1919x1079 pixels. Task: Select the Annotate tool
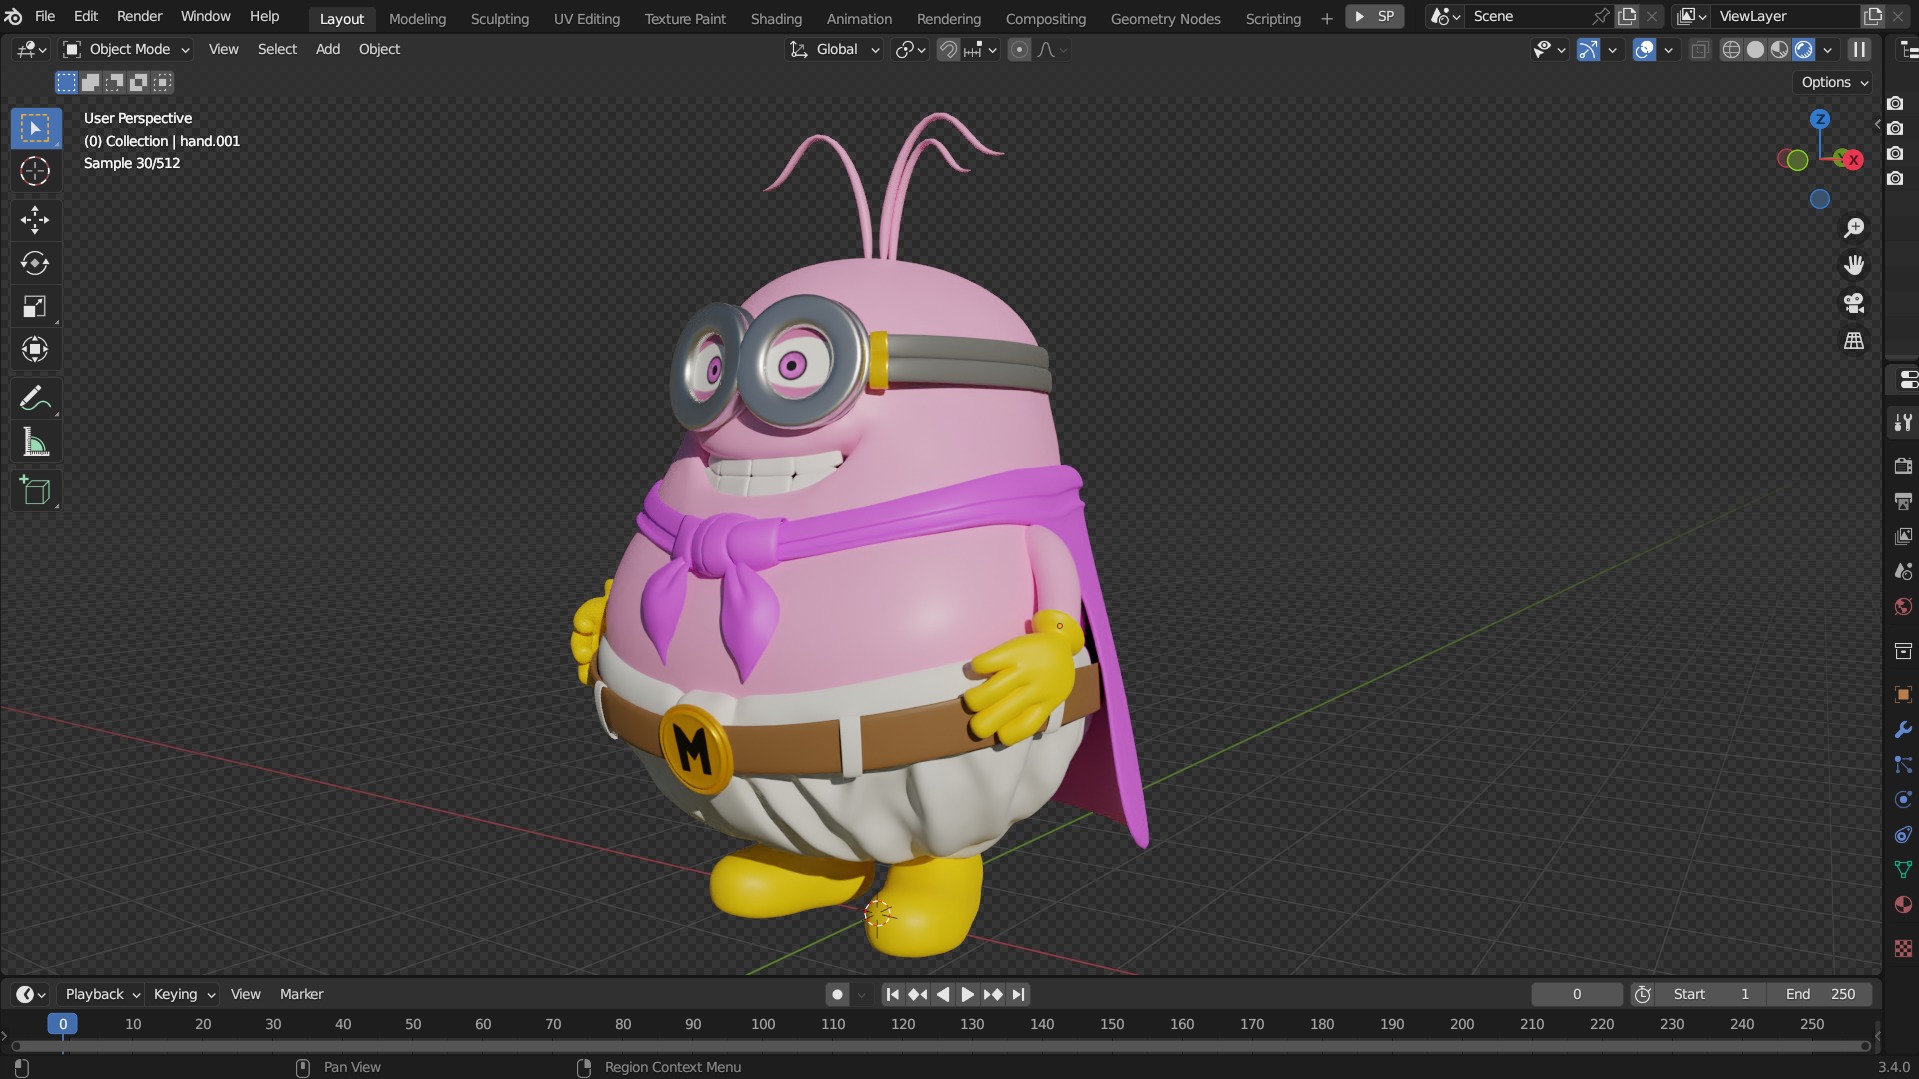[x=35, y=398]
